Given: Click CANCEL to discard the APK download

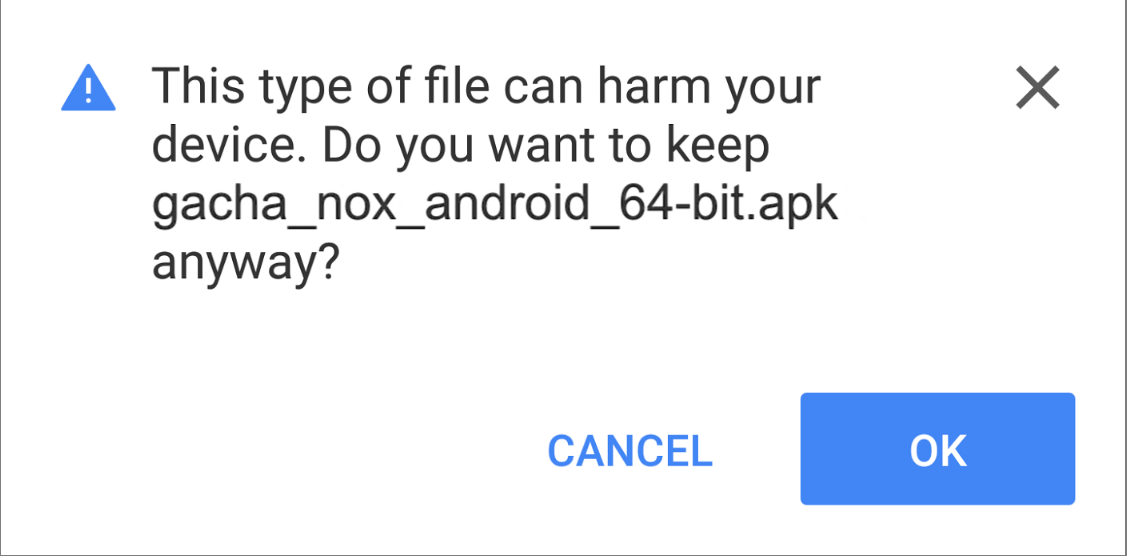Looking at the screenshot, I should click(x=629, y=451).
